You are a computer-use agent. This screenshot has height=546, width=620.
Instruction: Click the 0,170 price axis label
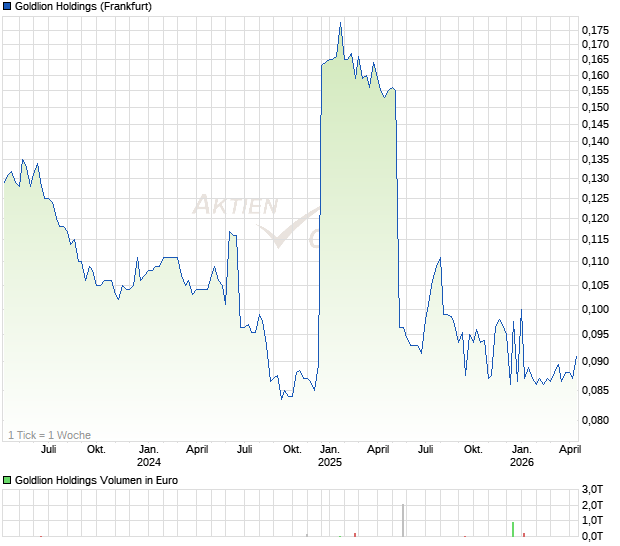pyautogui.click(x=595, y=44)
